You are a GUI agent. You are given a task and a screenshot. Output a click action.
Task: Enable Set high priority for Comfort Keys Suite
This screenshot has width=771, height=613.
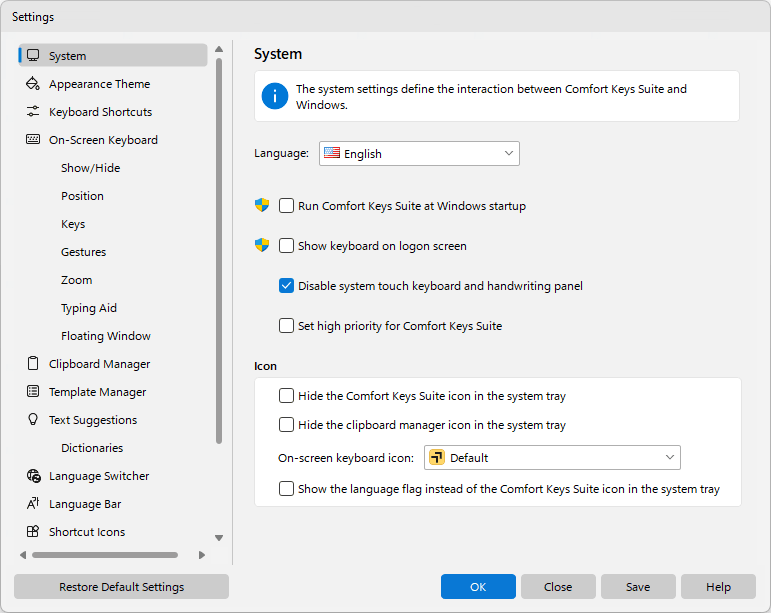click(286, 325)
